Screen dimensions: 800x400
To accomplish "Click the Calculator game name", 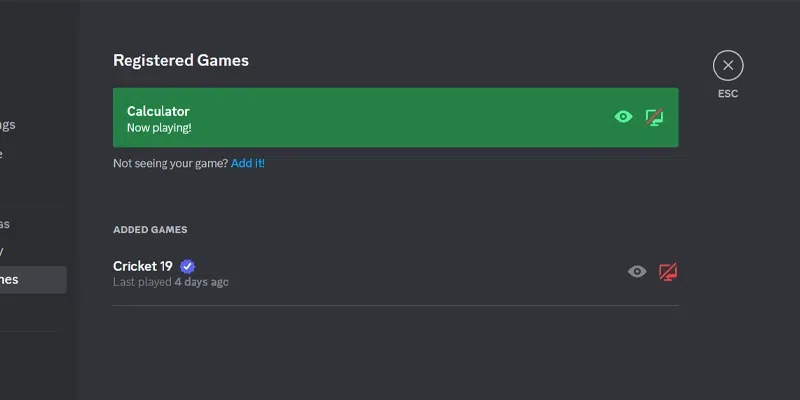I will [158, 111].
